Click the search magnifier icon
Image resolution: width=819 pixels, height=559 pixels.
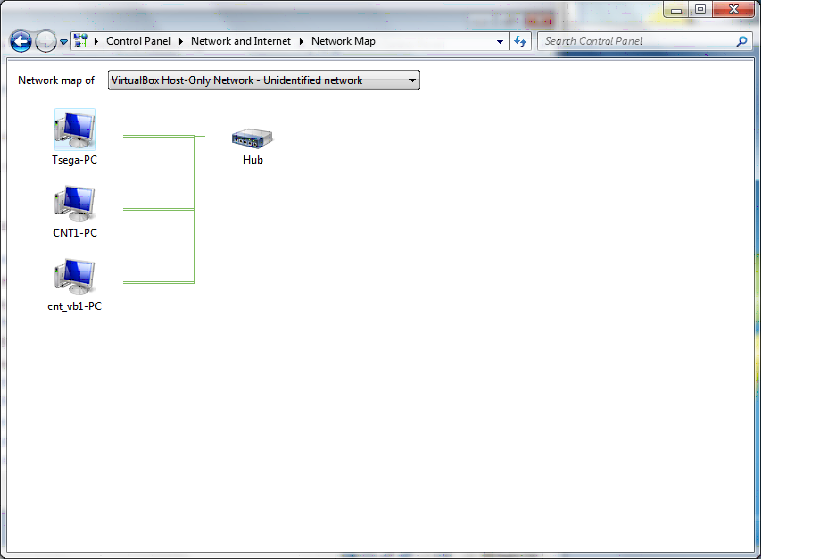pos(742,41)
